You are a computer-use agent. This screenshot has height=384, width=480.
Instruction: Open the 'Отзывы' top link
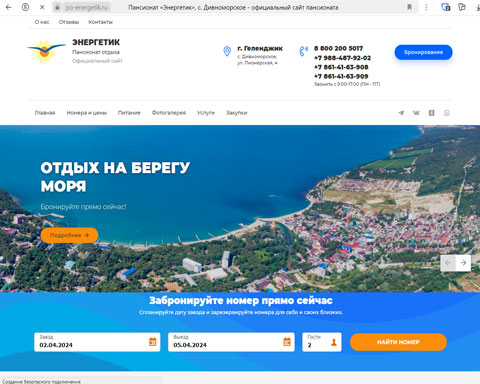point(69,22)
